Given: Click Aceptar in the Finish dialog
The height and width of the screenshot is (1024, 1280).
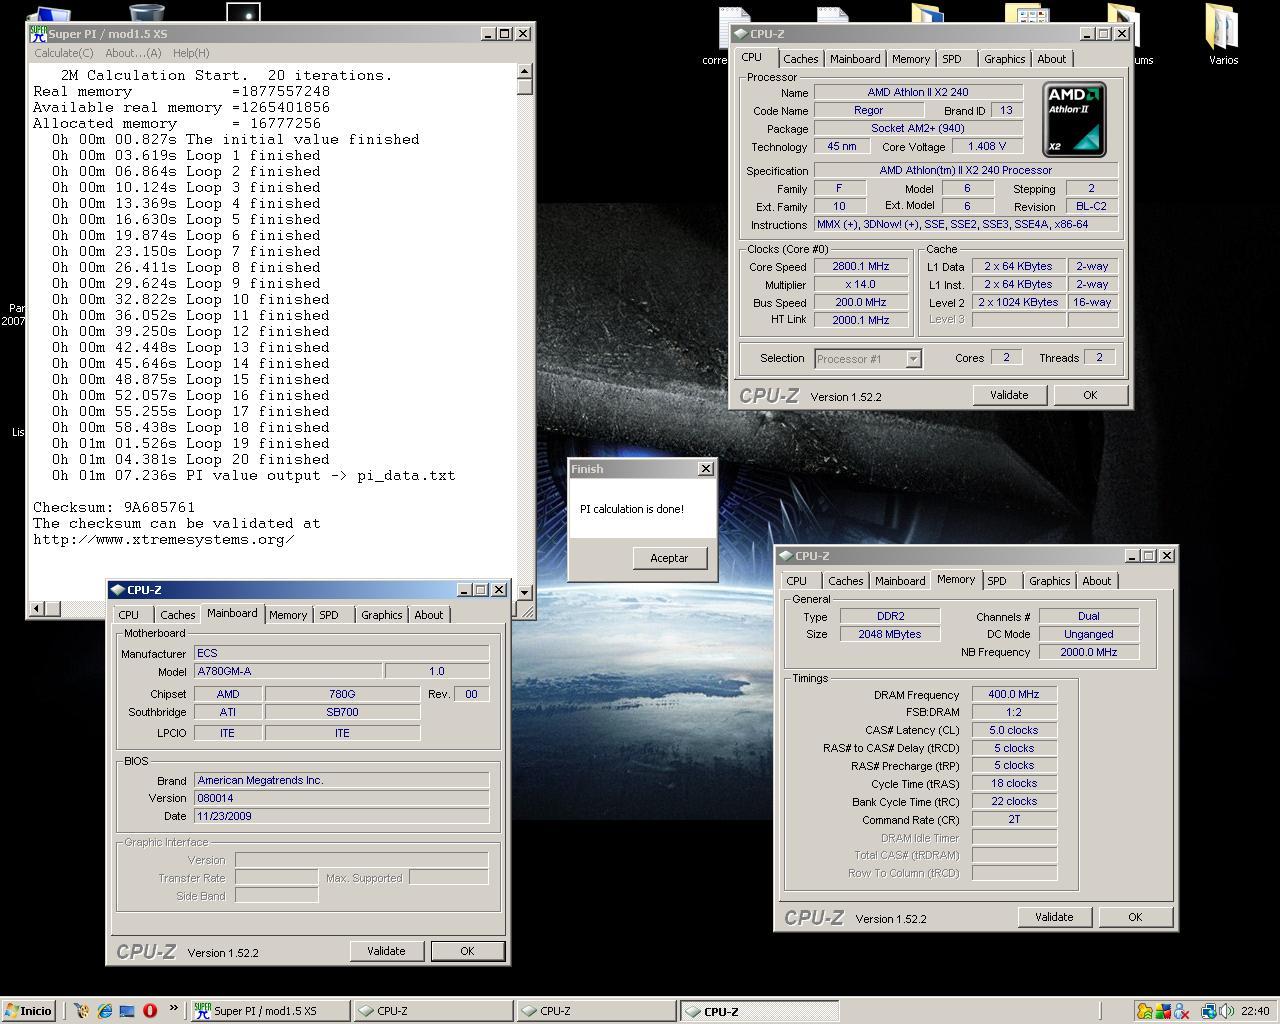Looking at the screenshot, I should (x=669, y=558).
